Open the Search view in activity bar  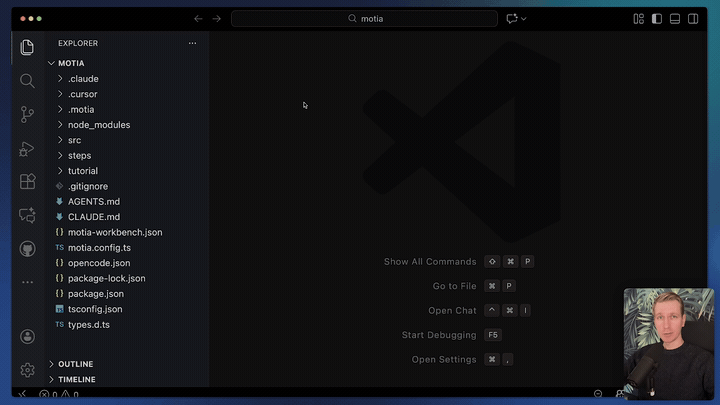click(27, 81)
